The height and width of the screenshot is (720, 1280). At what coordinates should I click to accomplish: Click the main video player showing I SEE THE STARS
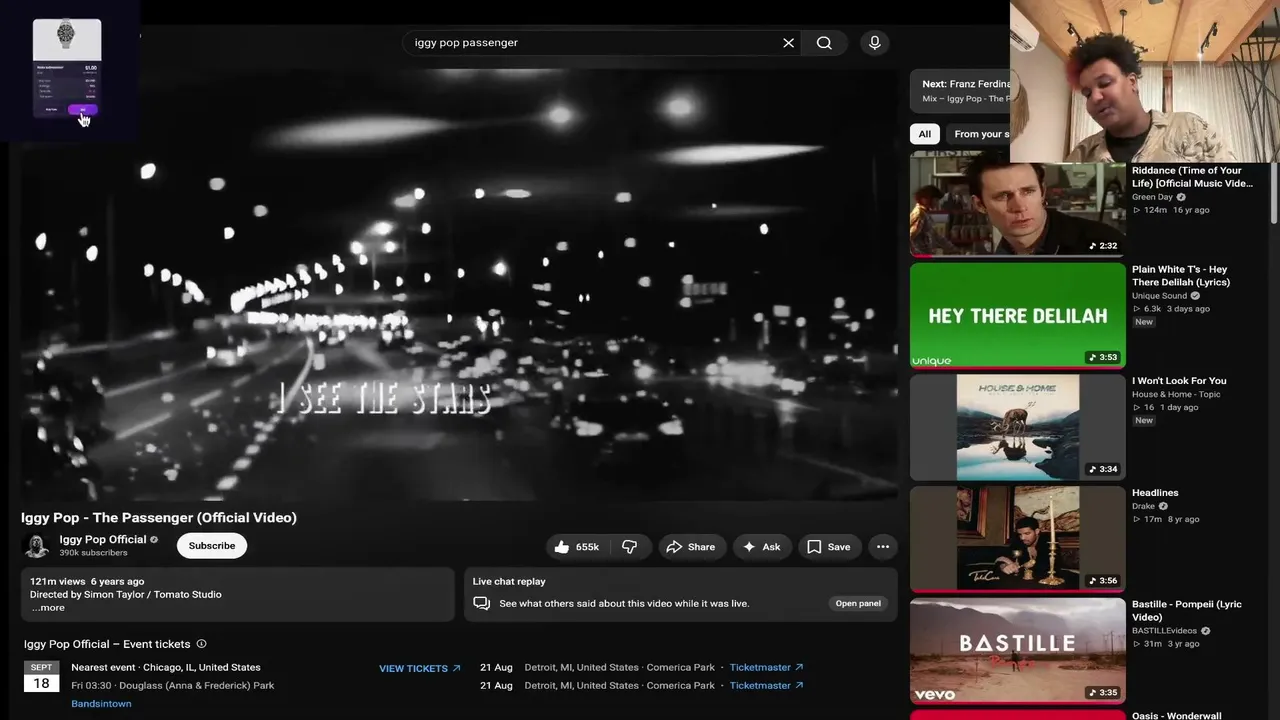point(459,284)
